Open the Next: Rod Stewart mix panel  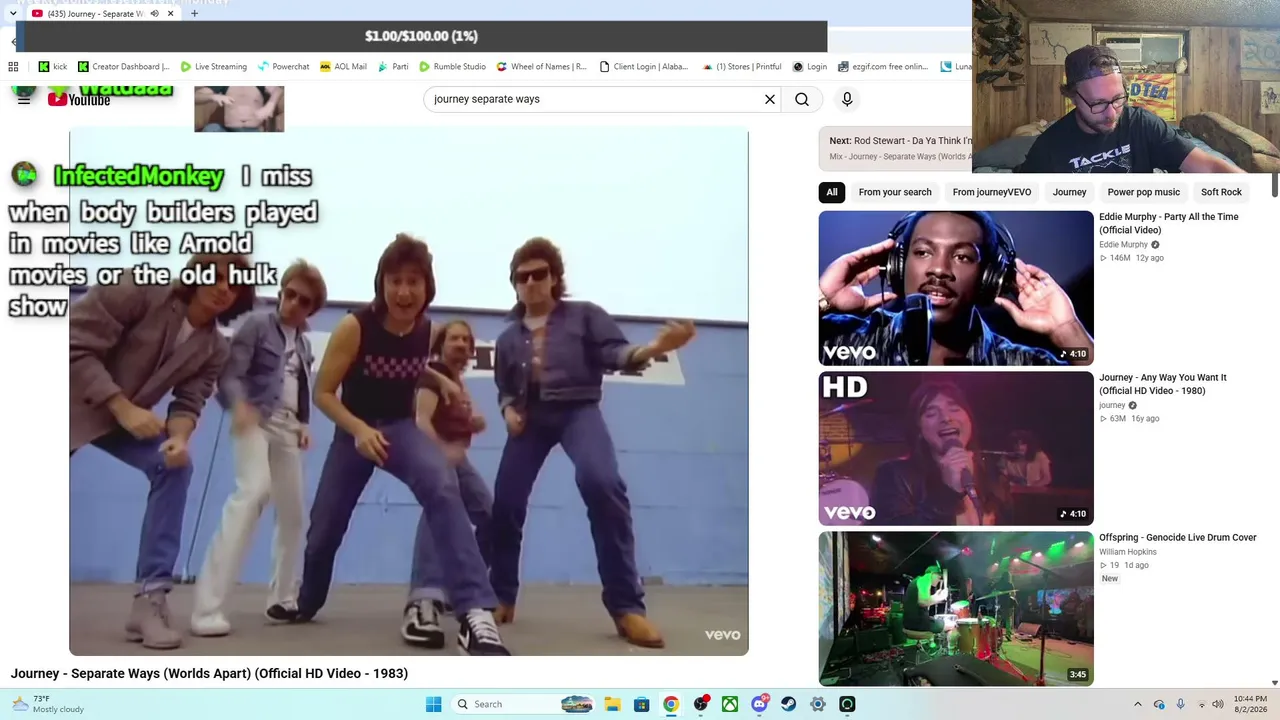tap(896, 148)
